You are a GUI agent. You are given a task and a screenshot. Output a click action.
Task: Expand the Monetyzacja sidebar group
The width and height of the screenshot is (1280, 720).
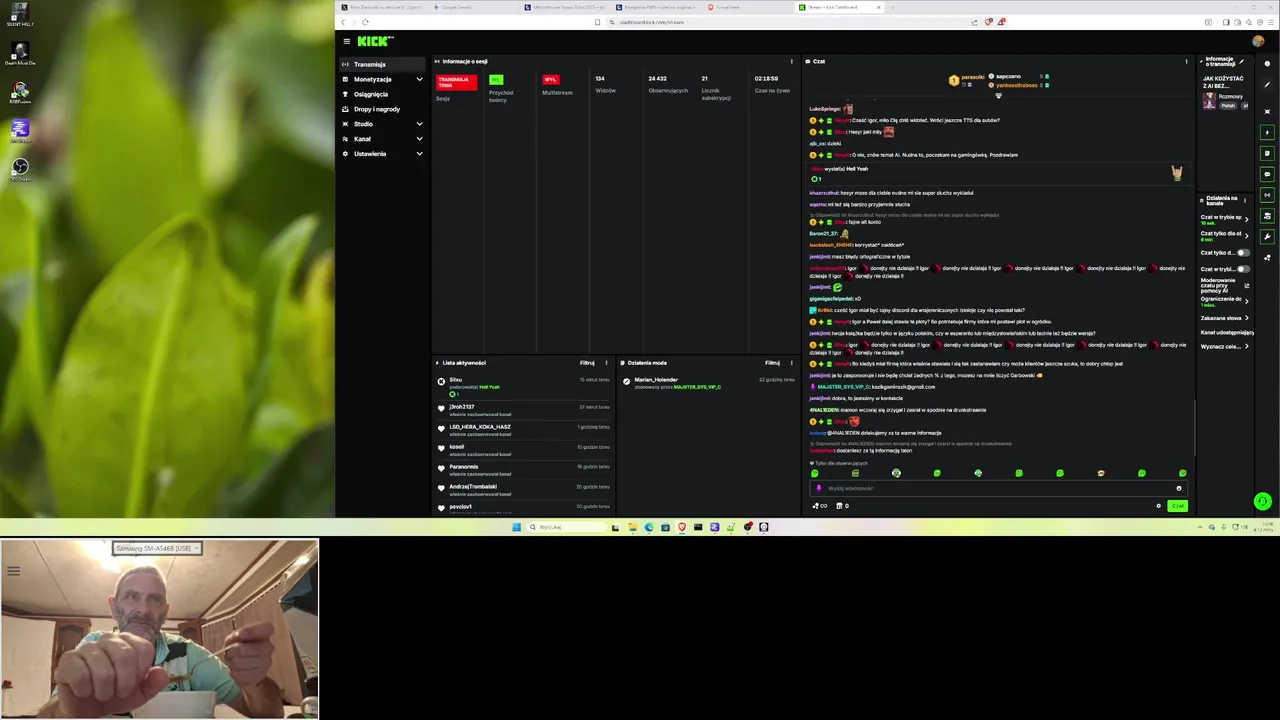(x=383, y=79)
